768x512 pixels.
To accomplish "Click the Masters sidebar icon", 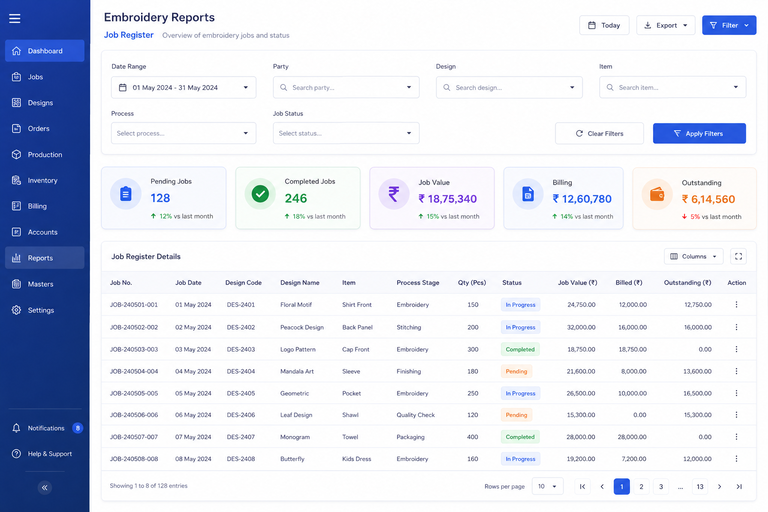I will (16, 284).
